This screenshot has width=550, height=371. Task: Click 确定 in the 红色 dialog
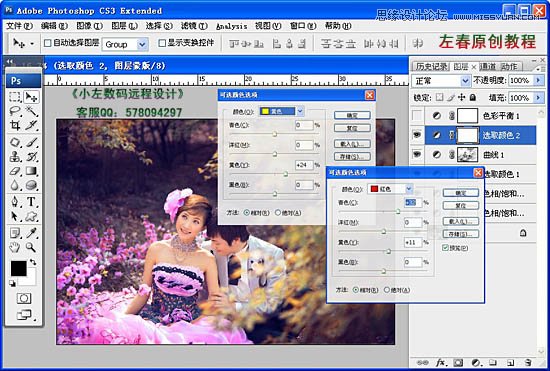tap(461, 193)
